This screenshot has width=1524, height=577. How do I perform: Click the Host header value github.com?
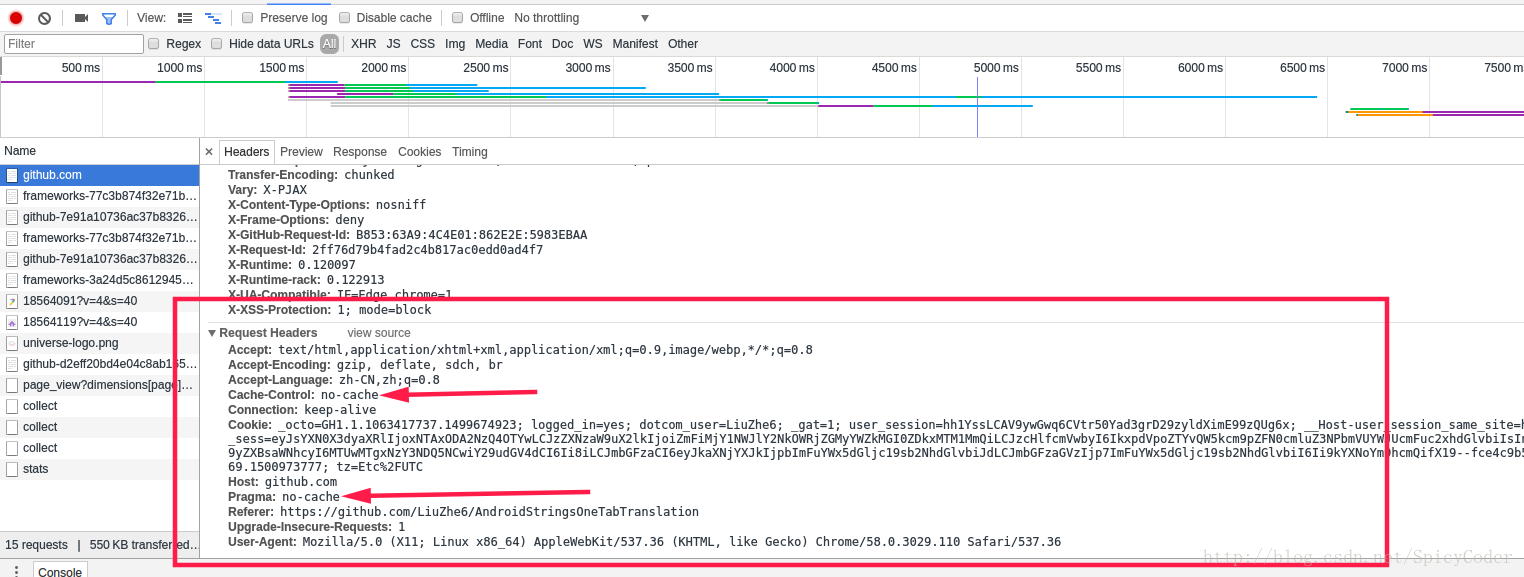pos(301,482)
